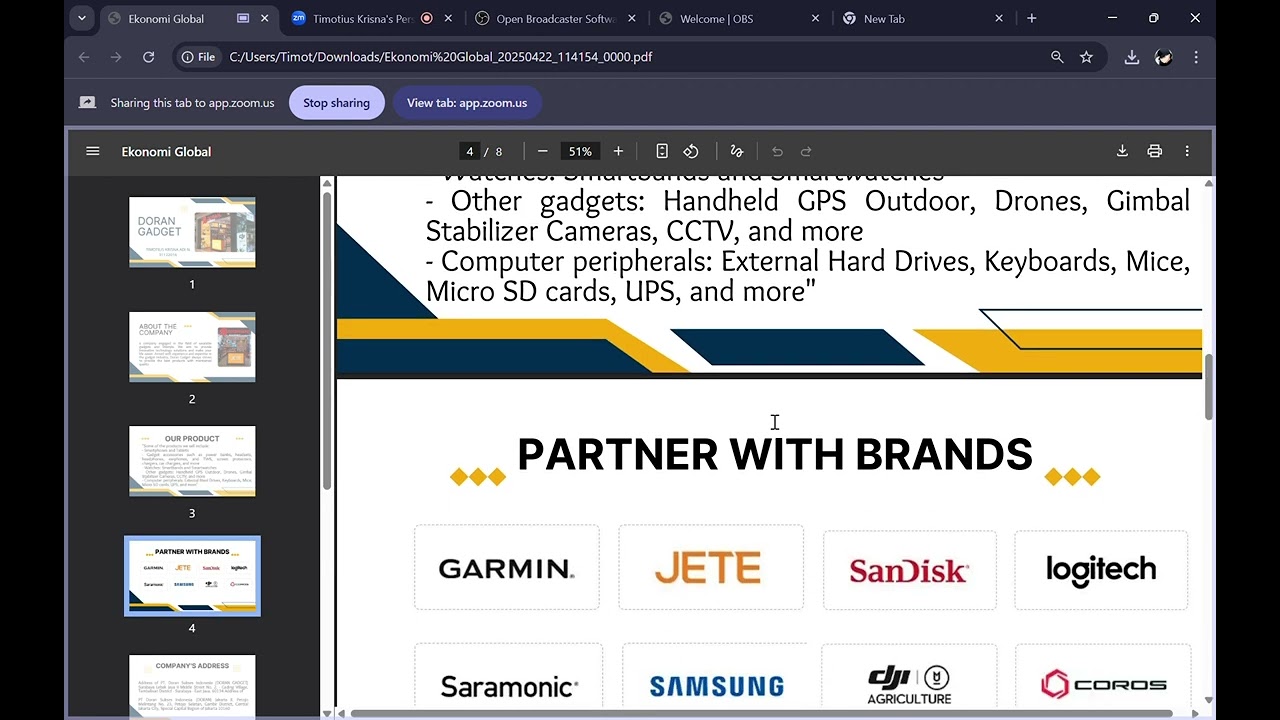
Task: Click the File site info chip
Action: coord(198,57)
